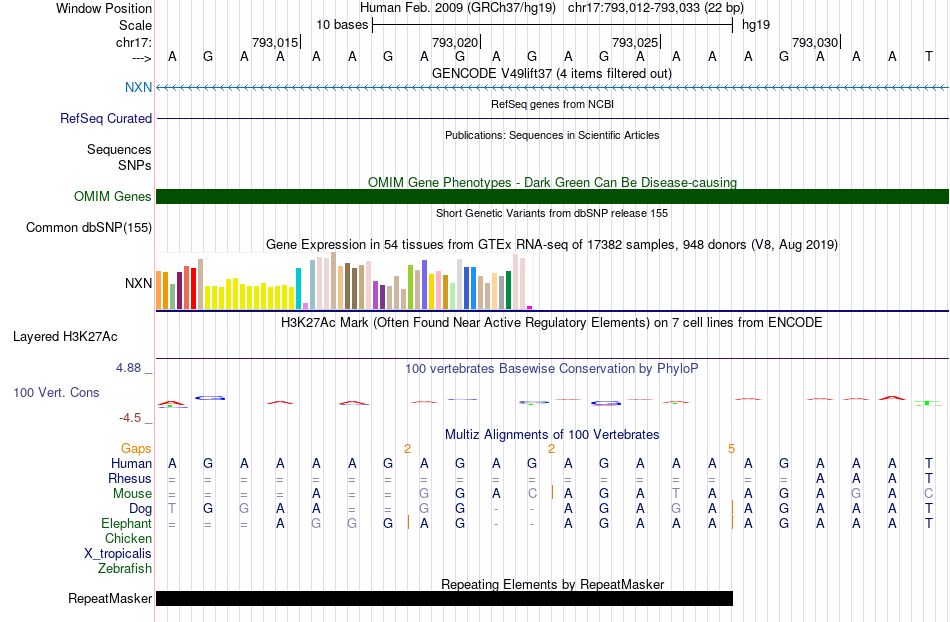Click the RepeatMasker track label
950x622 pixels.
(110, 598)
